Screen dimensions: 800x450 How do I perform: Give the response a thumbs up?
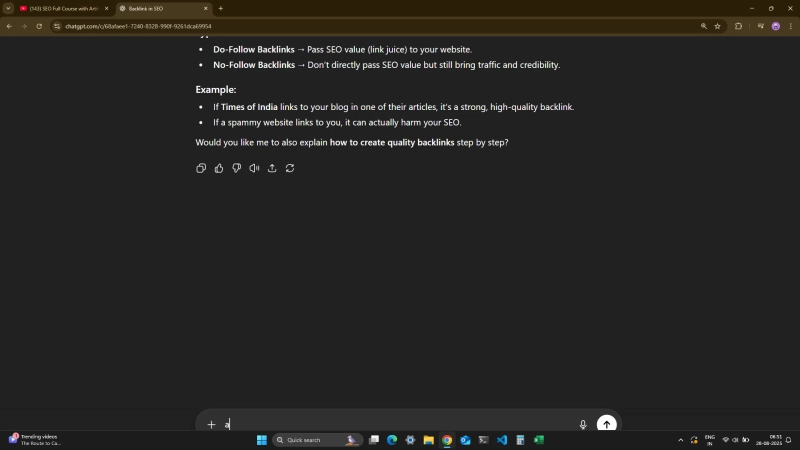pos(219,168)
